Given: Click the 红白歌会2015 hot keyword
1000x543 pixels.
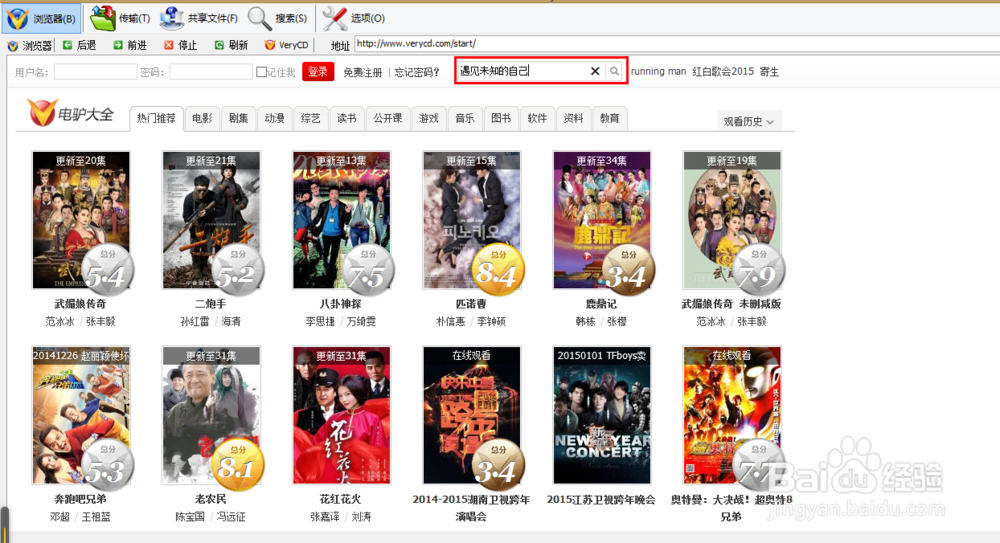Looking at the screenshot, I should 723,71.
